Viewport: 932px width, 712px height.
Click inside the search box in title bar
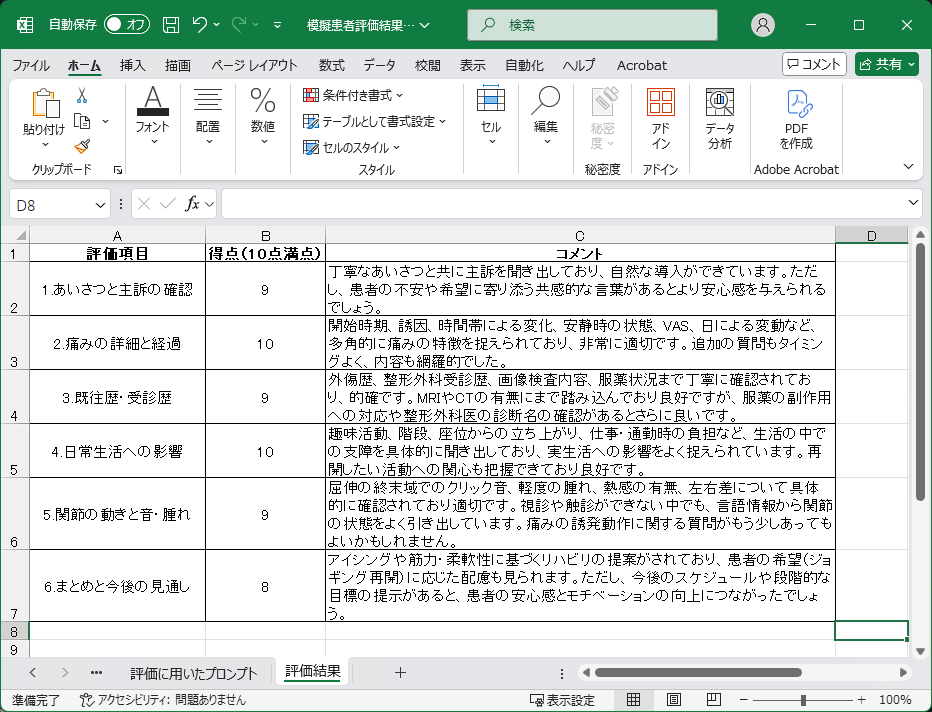598,25
